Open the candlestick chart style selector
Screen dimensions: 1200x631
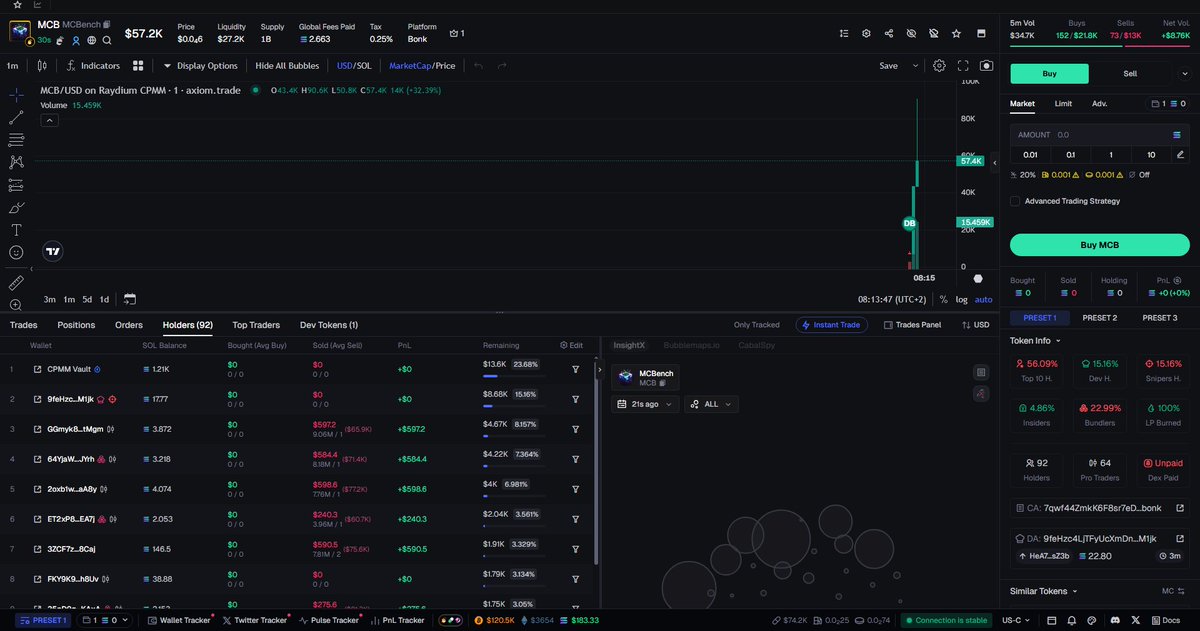point(41,66)
